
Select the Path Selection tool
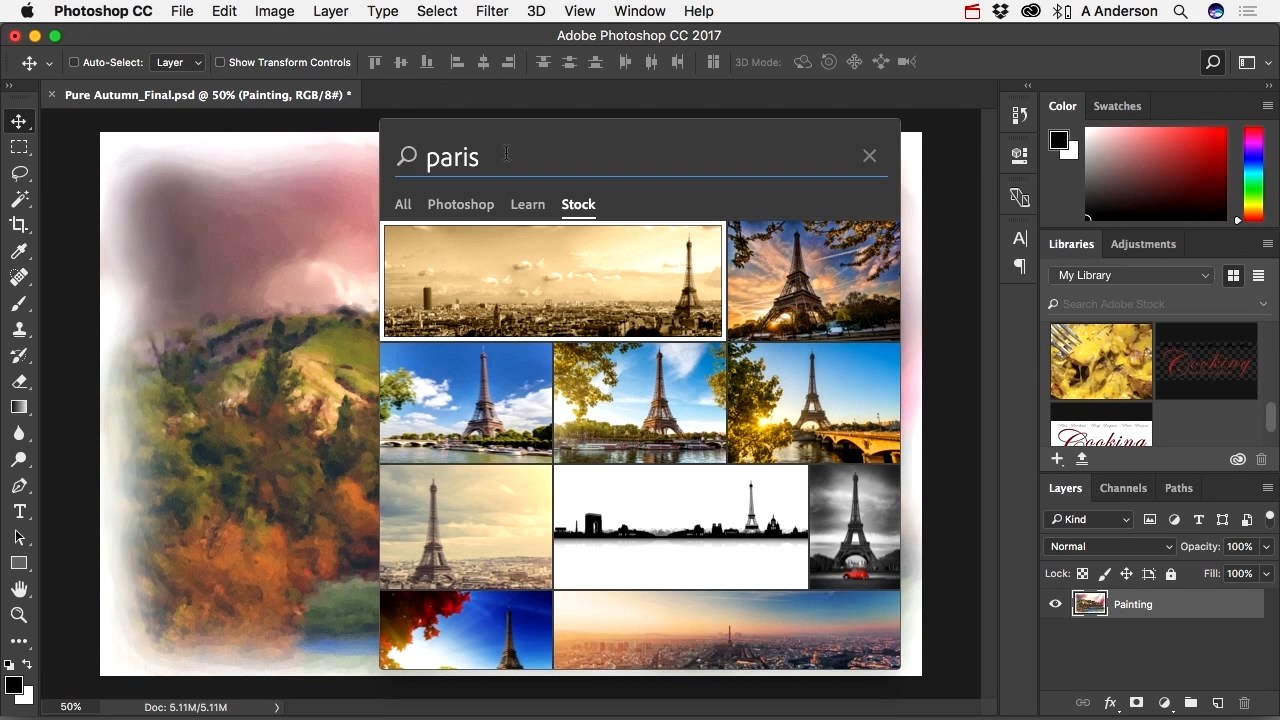pyautogui.click(x=19, y=537)
